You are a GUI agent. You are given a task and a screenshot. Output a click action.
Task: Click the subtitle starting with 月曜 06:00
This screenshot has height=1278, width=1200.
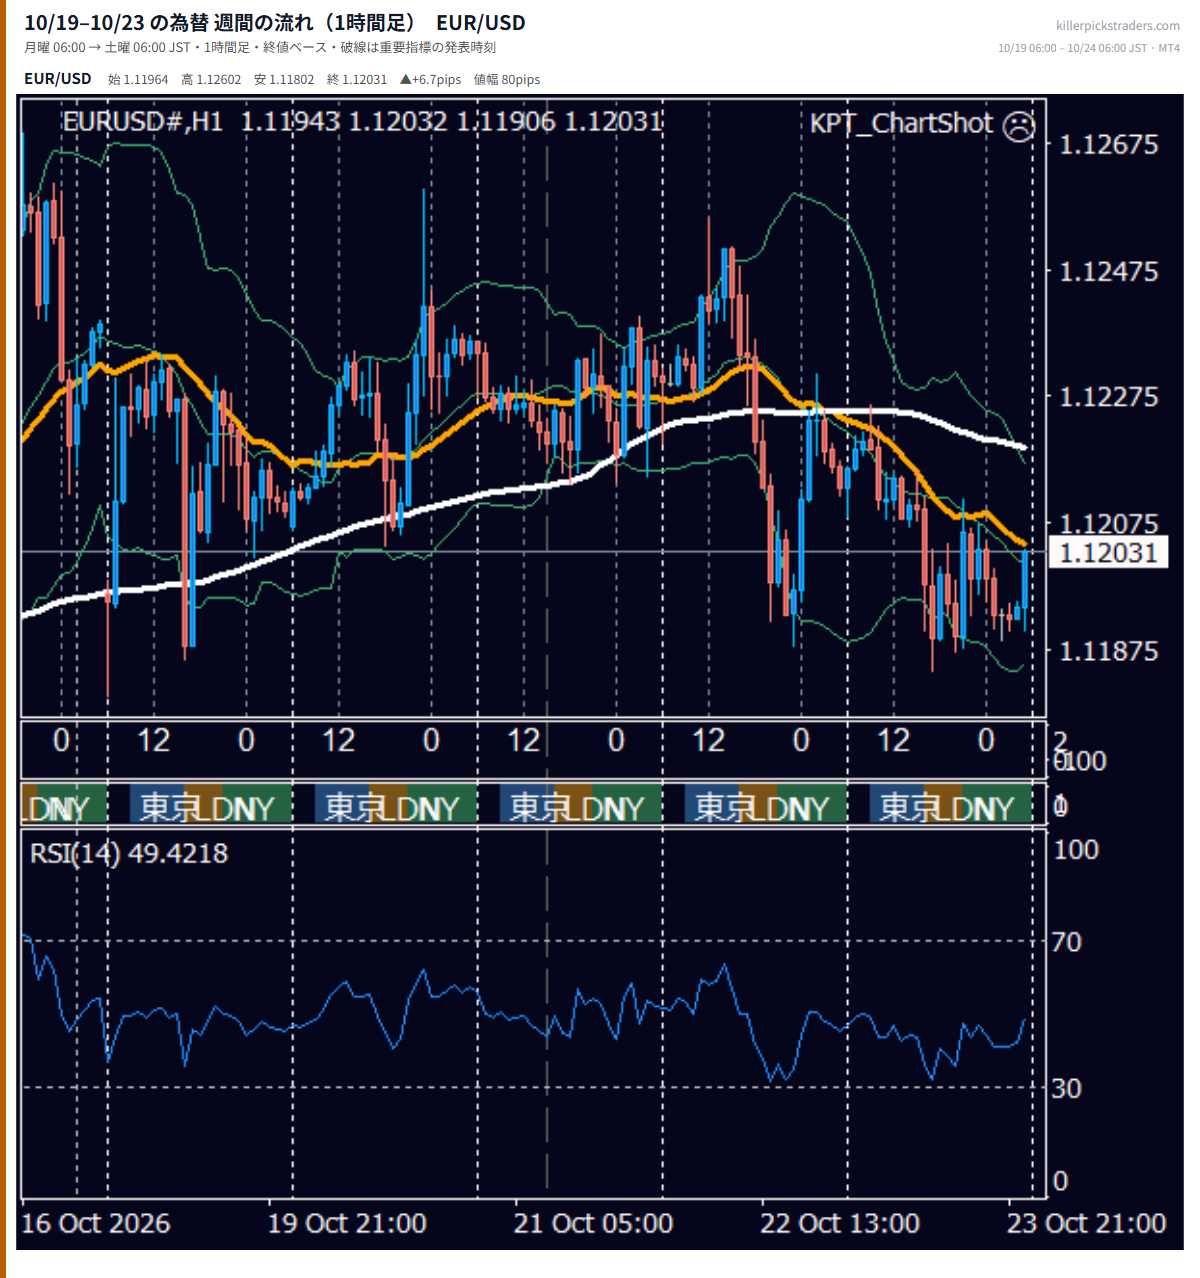[x=260, y=47]
